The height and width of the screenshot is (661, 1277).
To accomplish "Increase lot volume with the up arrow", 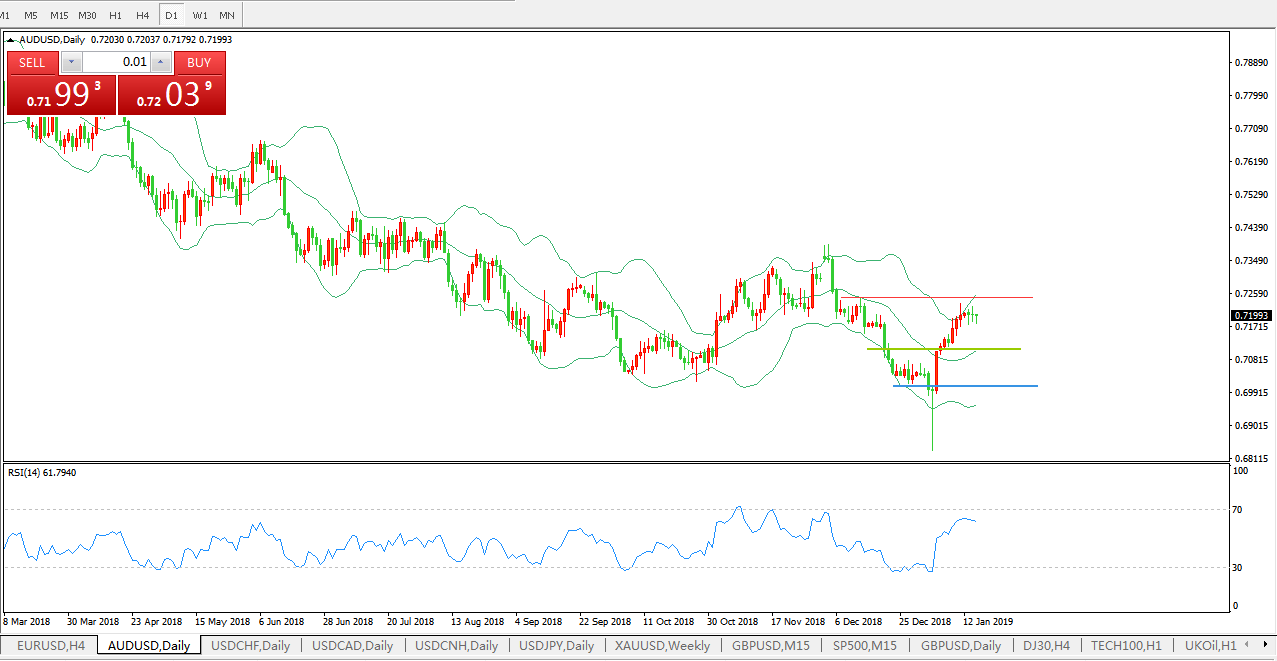I will [161, 63].
